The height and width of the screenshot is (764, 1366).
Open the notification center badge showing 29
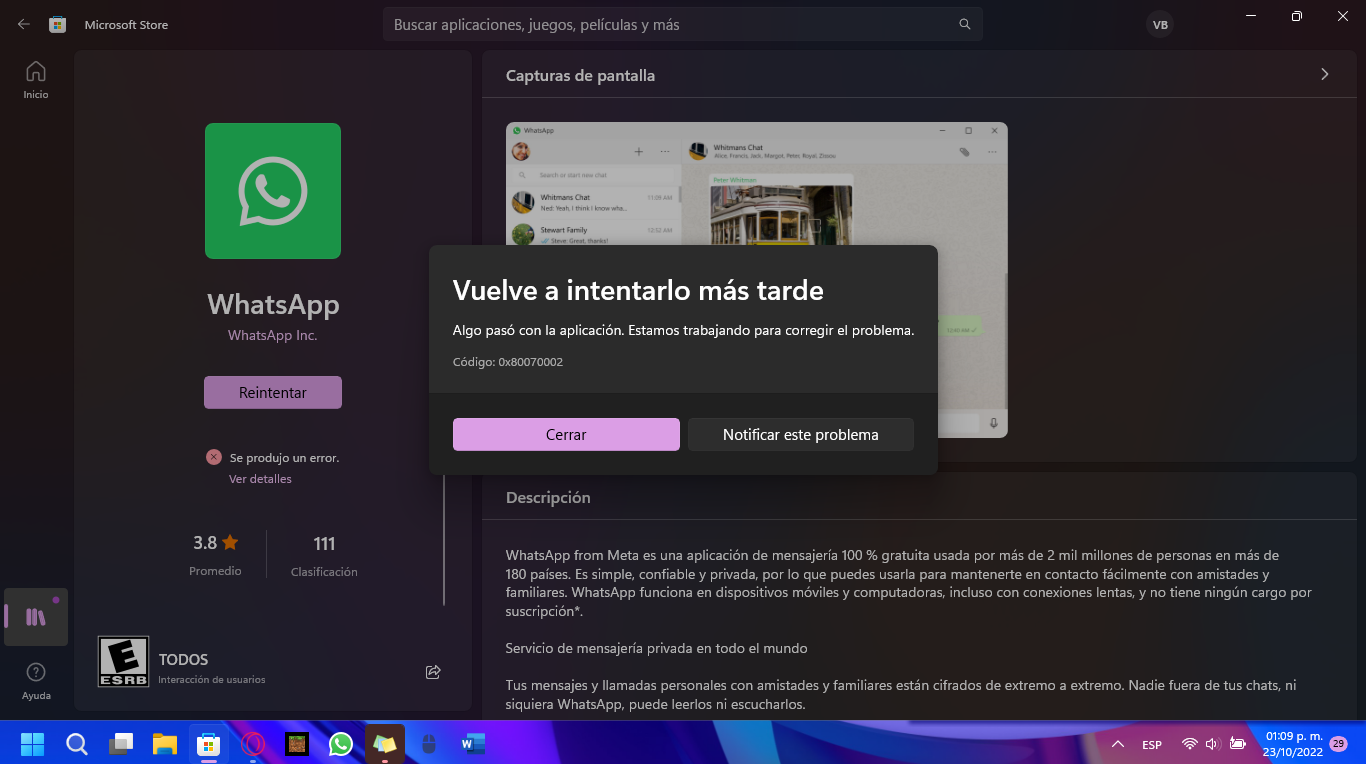(1339, 744)
